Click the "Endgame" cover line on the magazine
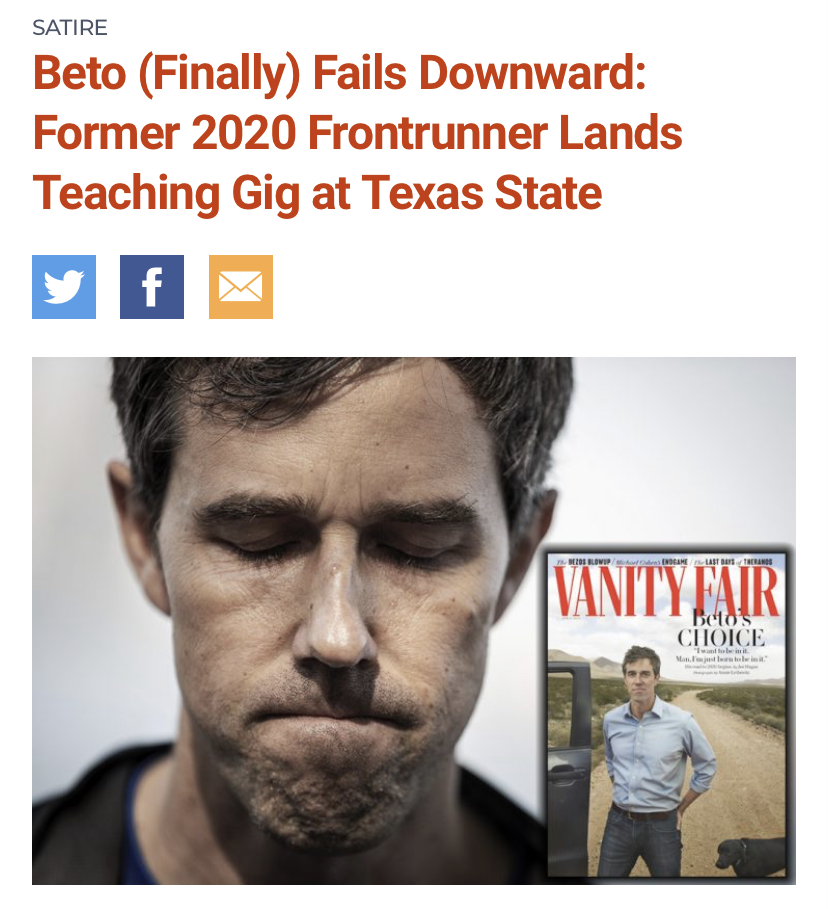This screenshot has height=909, width=828. click(653, 562)
